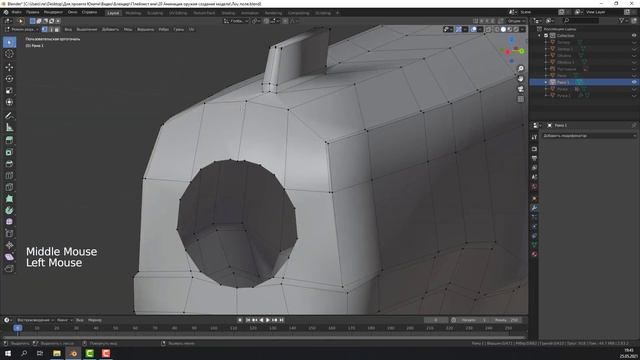
Task: Enable edge select mode
Action: pyautogui.click(x=51, y=29)
